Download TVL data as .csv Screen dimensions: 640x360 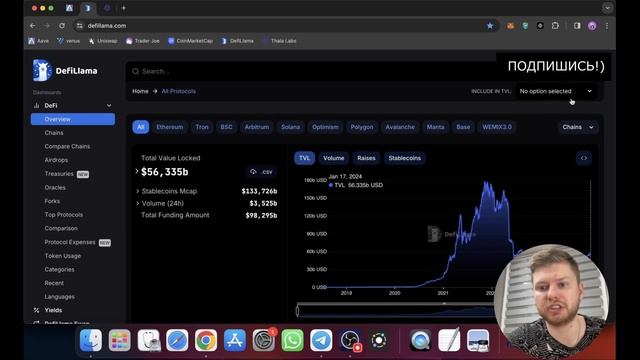262,172
